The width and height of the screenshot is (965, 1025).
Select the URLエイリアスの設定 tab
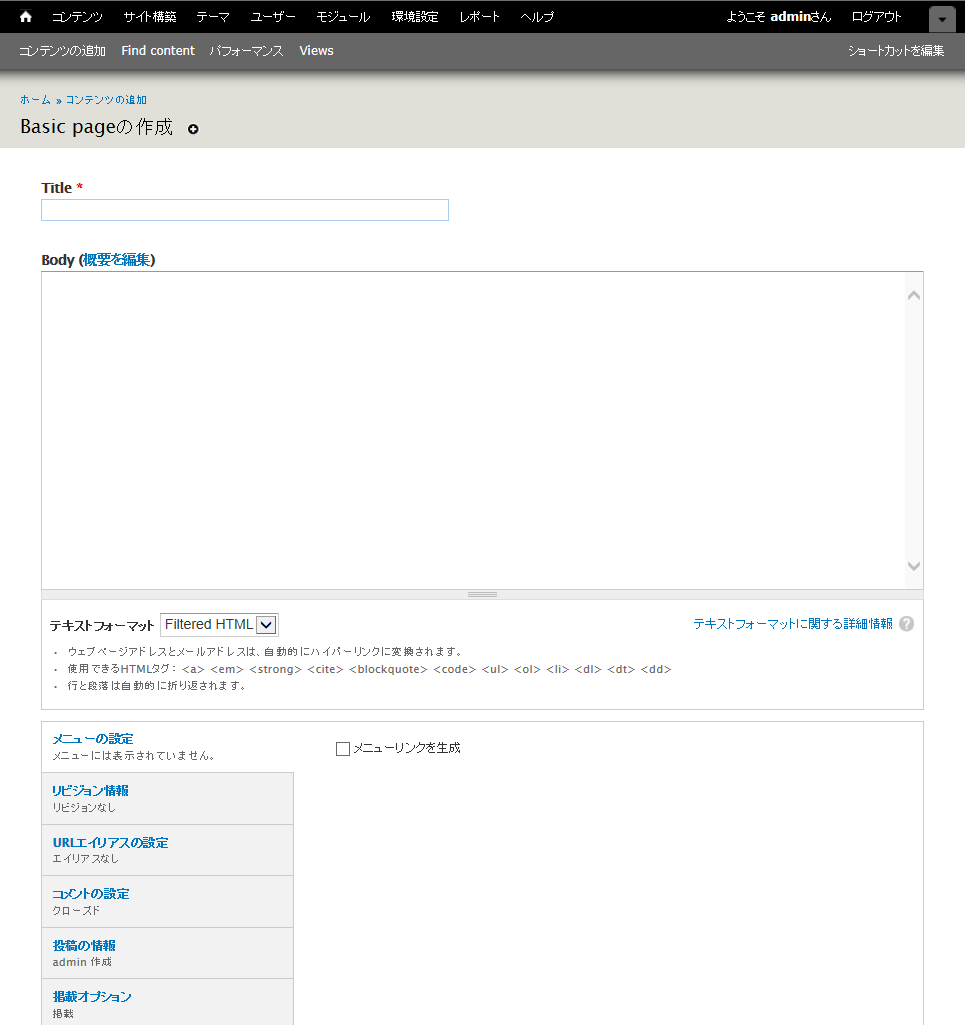(x=110, y=843)
